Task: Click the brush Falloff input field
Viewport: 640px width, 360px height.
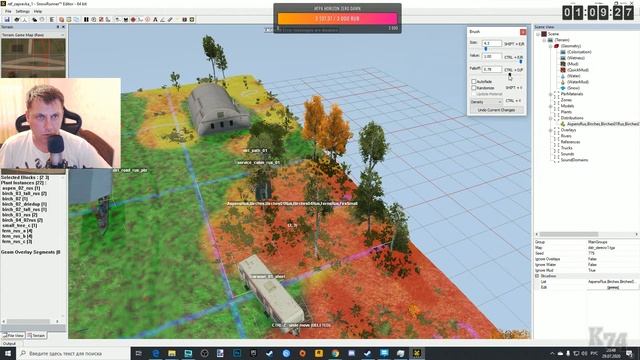Action: pyautogui.click(x=492, y=69)
